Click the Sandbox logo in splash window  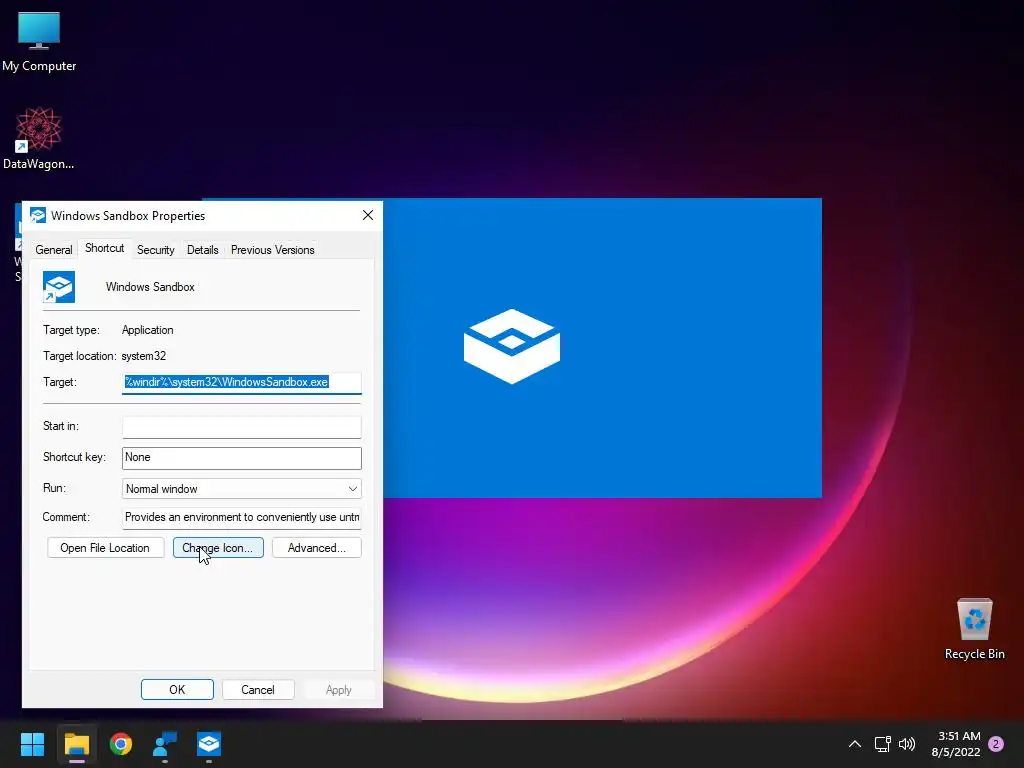(512, 346)
